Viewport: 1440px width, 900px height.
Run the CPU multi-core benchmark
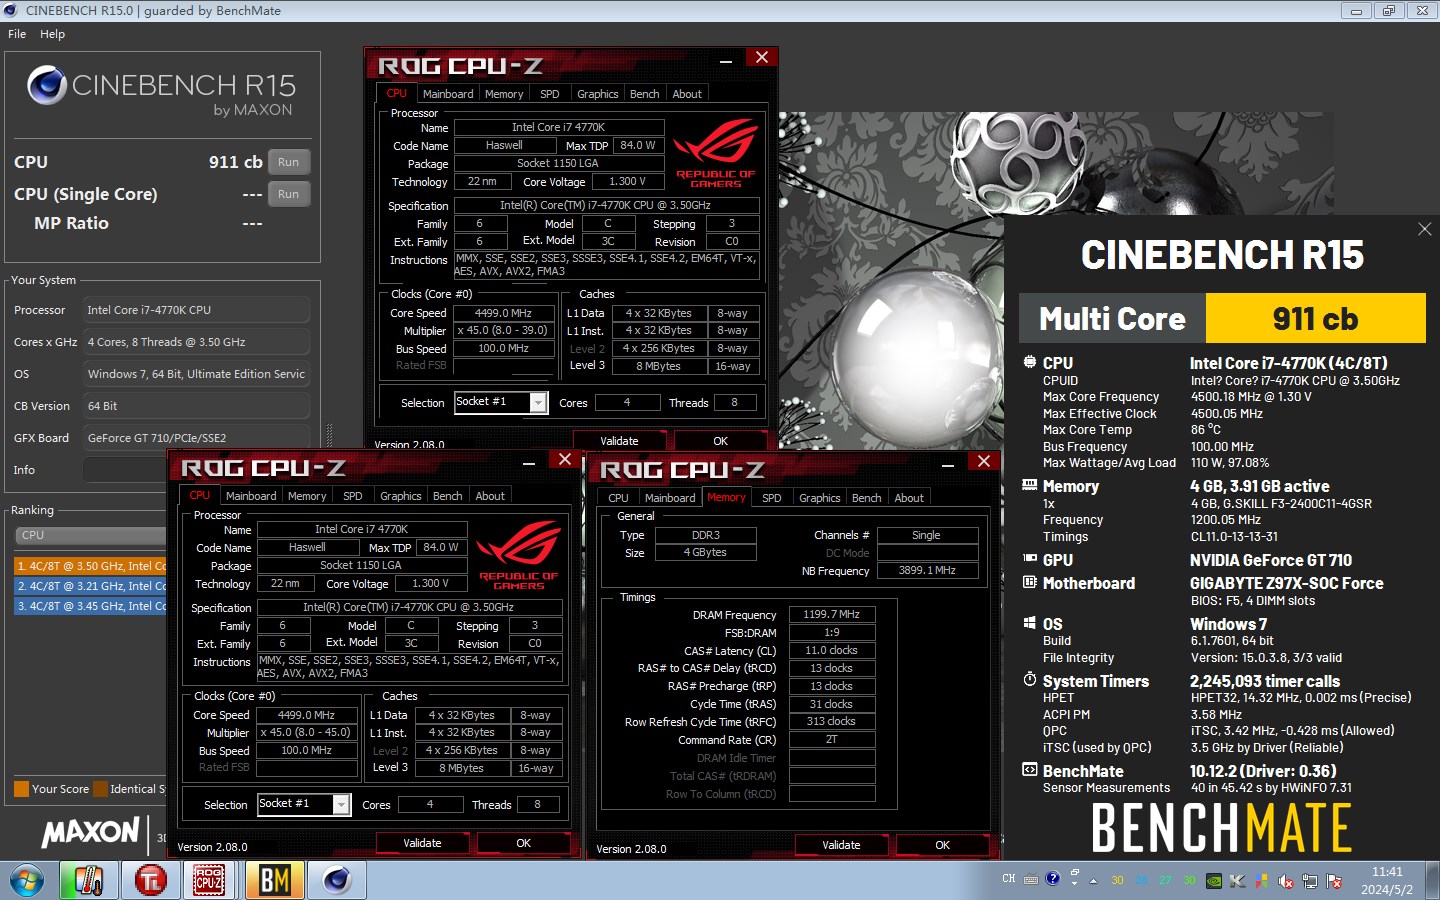[x=289, y=162]
